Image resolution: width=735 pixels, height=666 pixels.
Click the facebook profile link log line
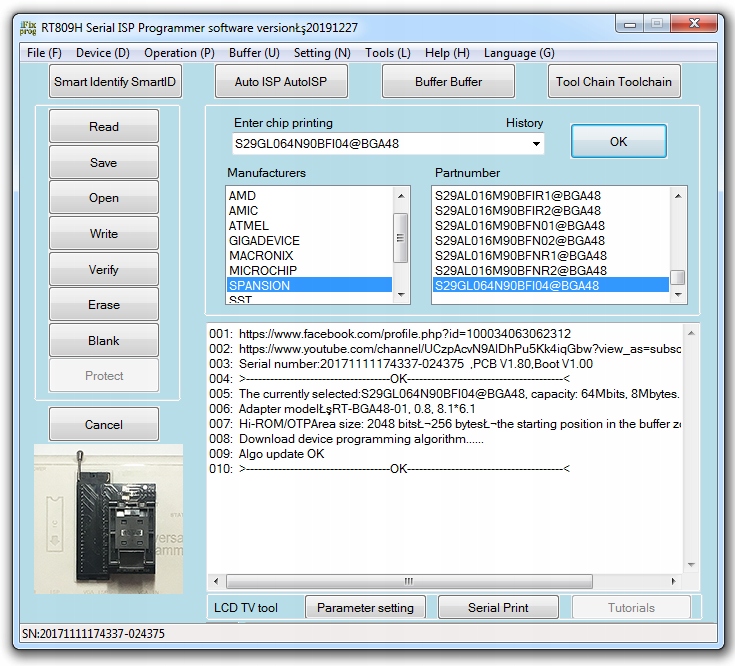pyautogui.click(x=390, y=334)
